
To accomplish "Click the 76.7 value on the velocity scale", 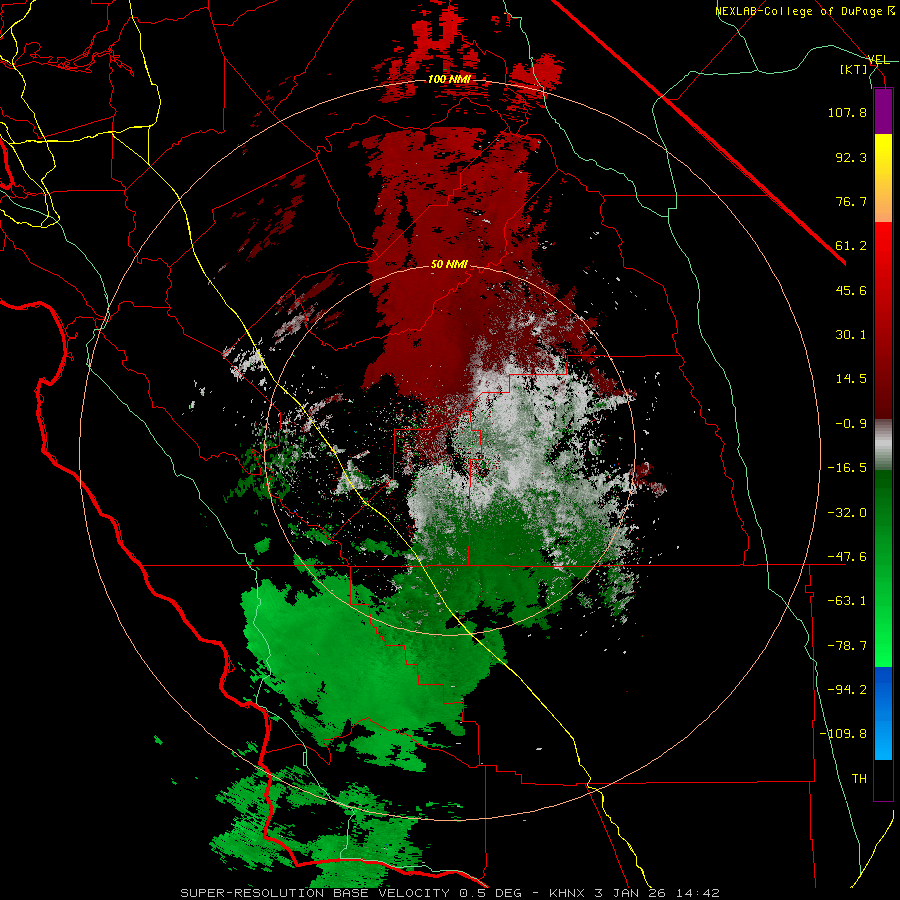I will [851, 201].
